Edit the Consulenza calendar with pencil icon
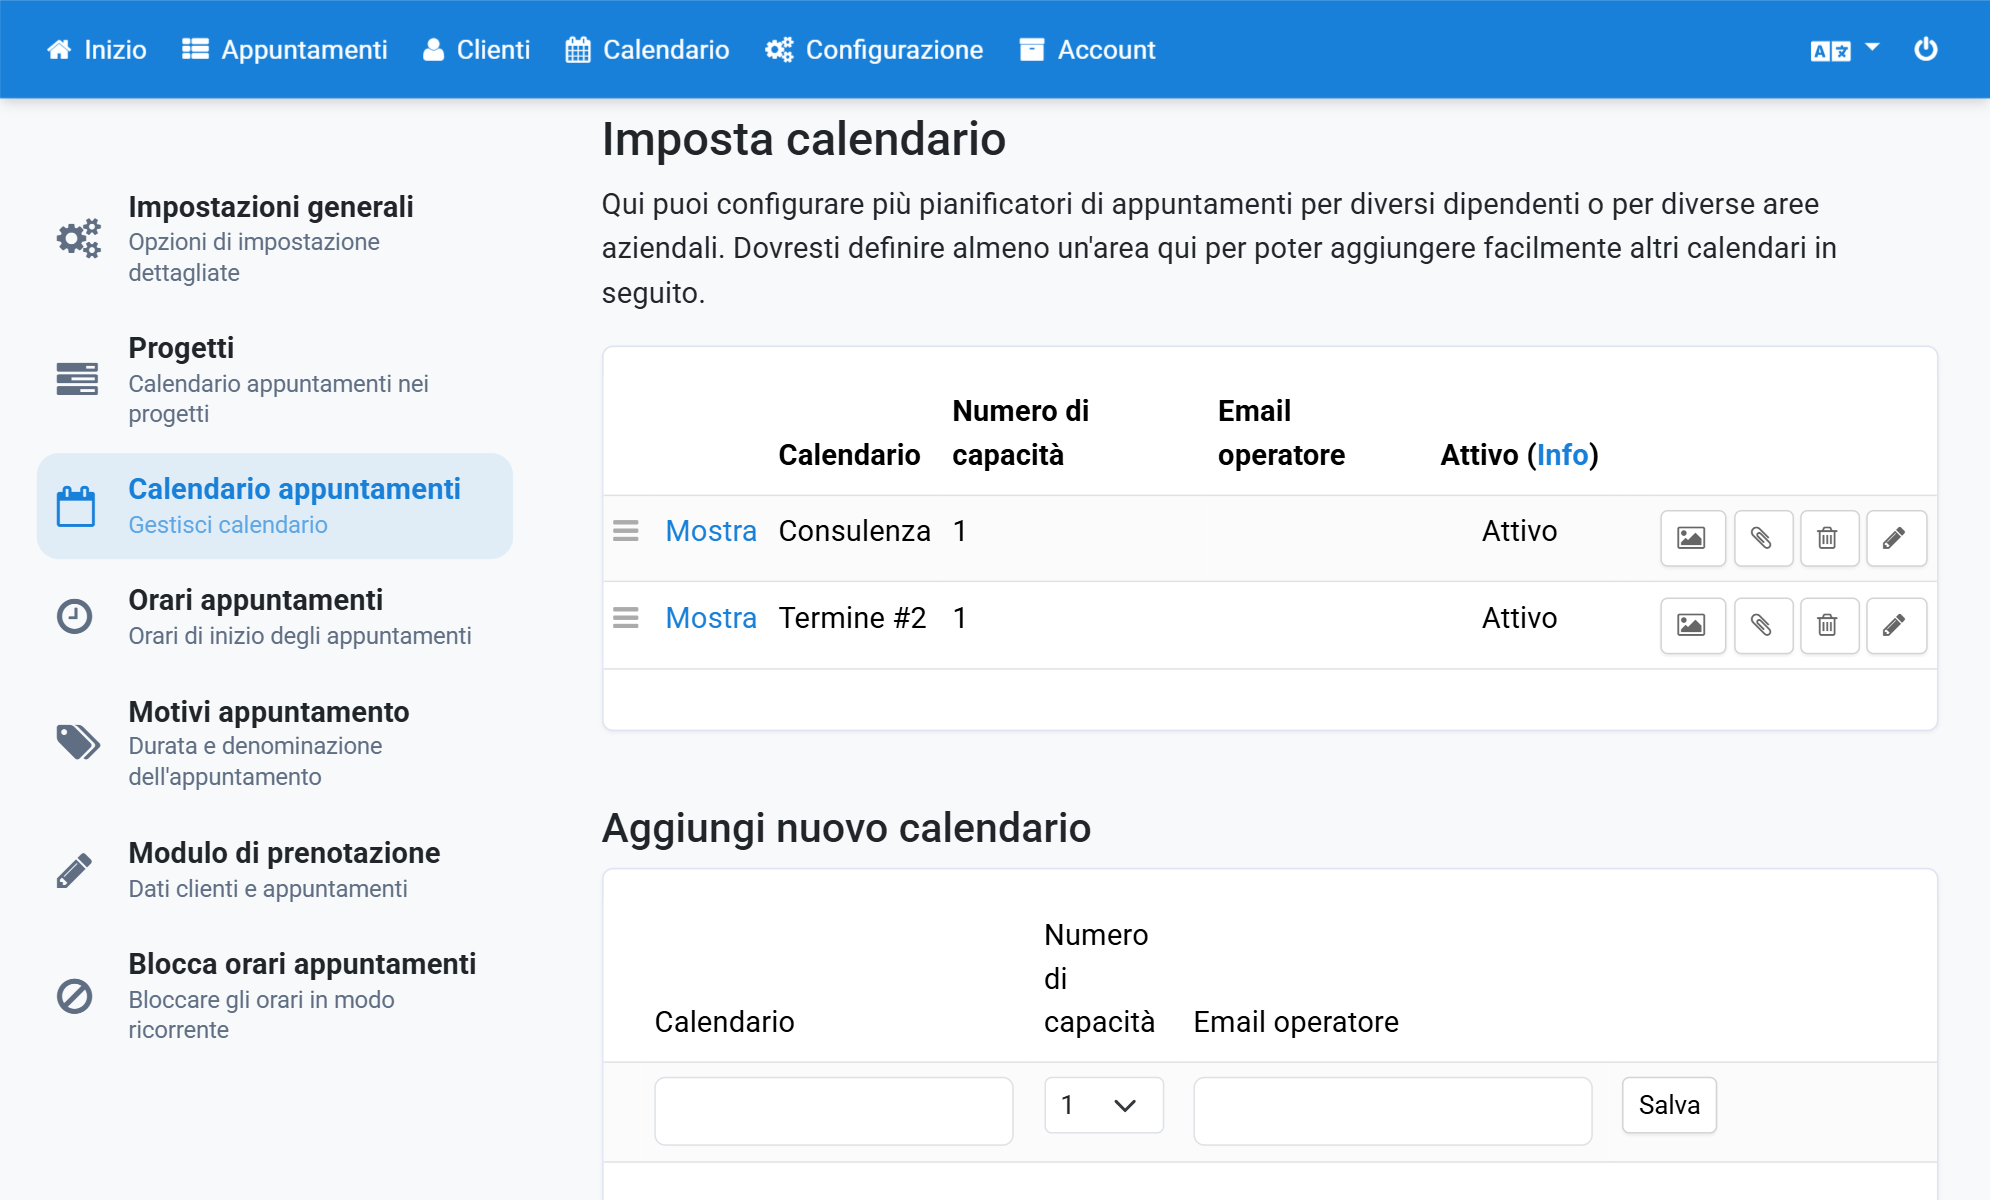The height and width of the screenshot is (1200, 1990). [x=1895, y=538]
